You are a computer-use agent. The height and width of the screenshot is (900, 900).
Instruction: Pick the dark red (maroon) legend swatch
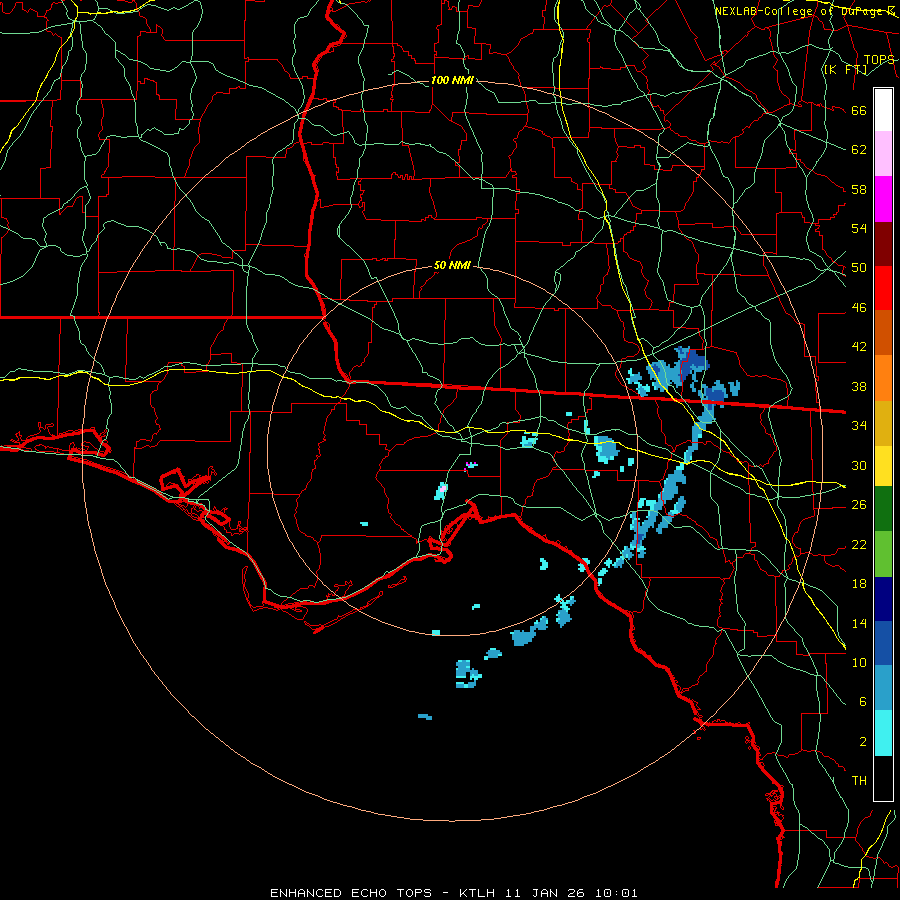click(x=883, y=244)
